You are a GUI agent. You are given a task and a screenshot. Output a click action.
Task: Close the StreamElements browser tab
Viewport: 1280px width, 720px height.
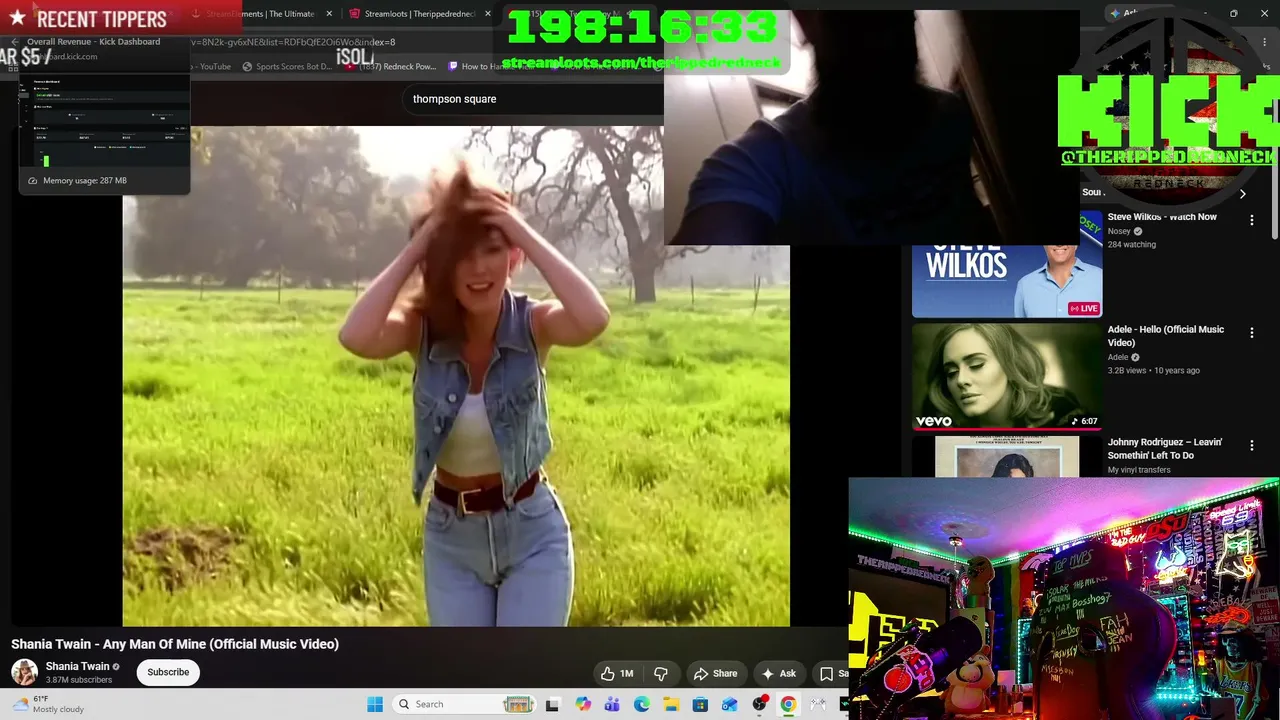tap(329, 14)
